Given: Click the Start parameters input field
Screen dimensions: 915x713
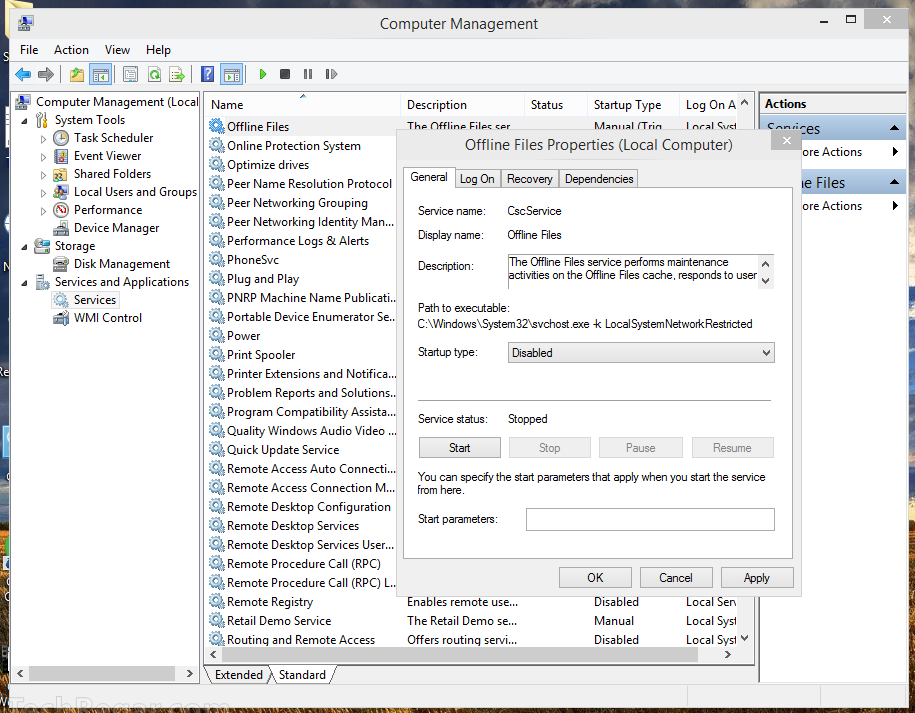Looking at the screenshot, I should click(x=650, y=519).
